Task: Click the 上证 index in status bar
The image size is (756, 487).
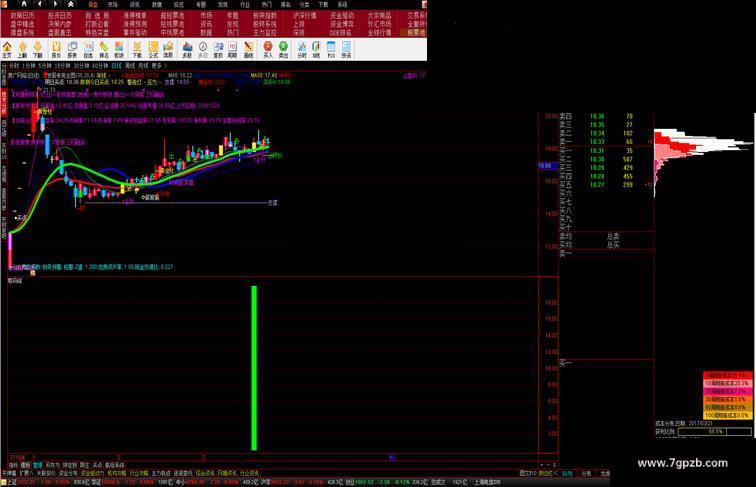Action: pyautogui.click(x=11, y=482)
